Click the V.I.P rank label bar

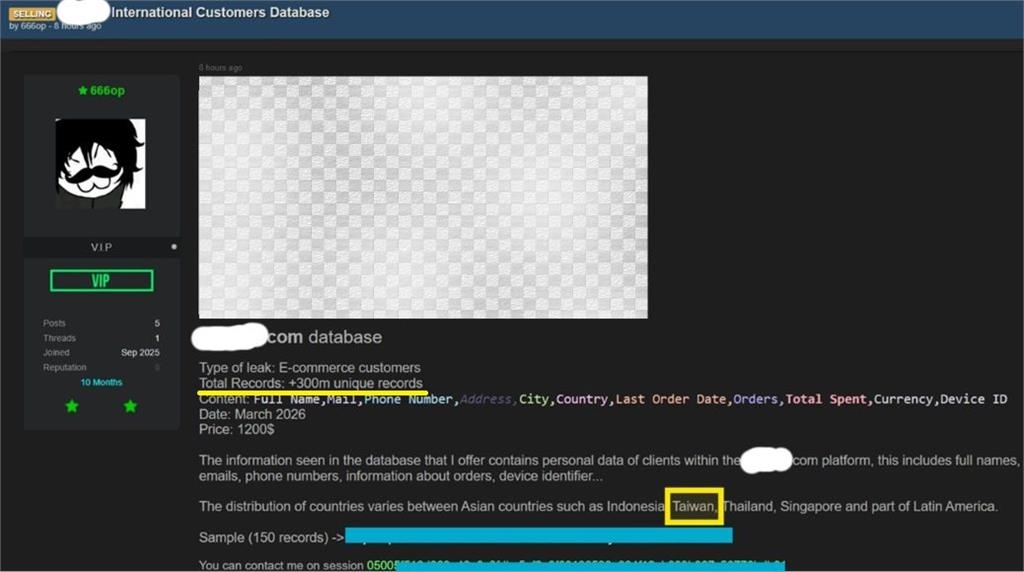[x=101, y=247]
